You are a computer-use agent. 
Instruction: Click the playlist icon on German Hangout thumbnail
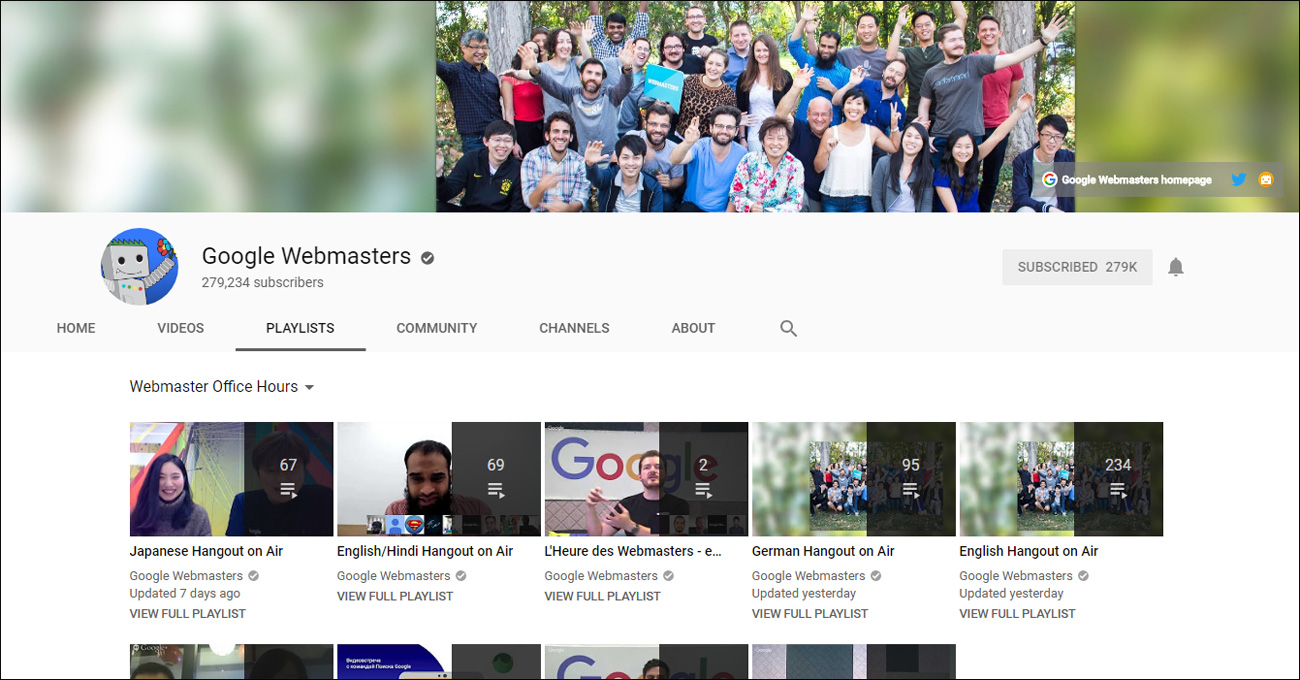[910, 490]
